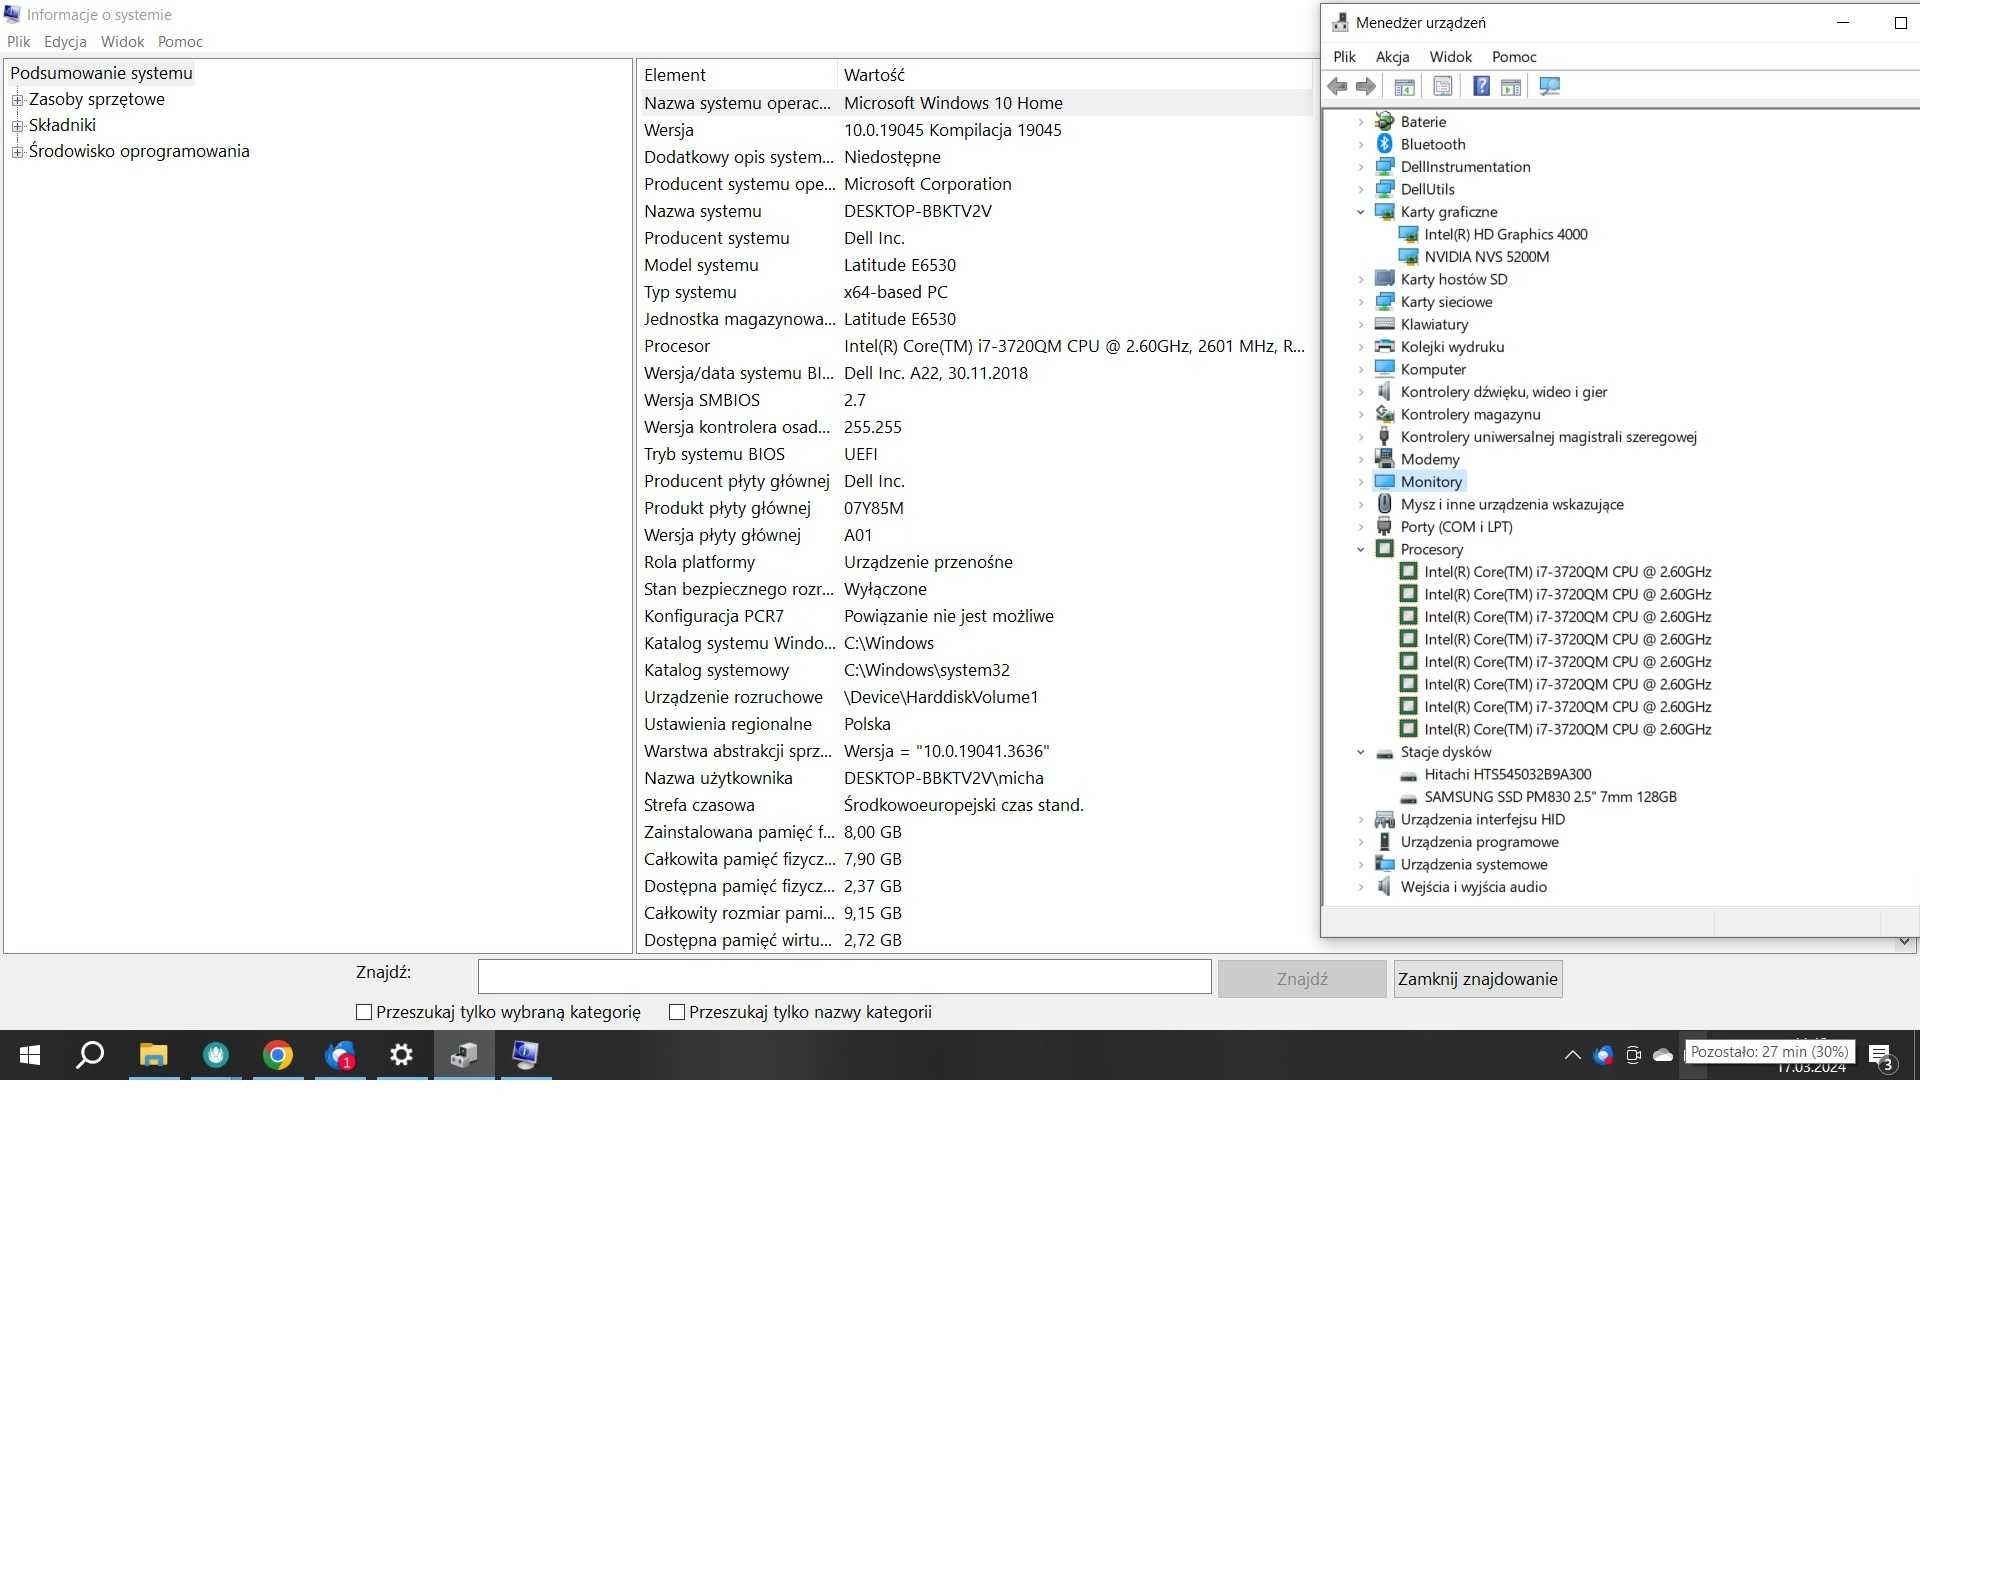Select SAMSUNG SSD PM830 disk icon
This screenshot has height=1576, width=2002.
pyautogui.click(x=1408, y=797)
